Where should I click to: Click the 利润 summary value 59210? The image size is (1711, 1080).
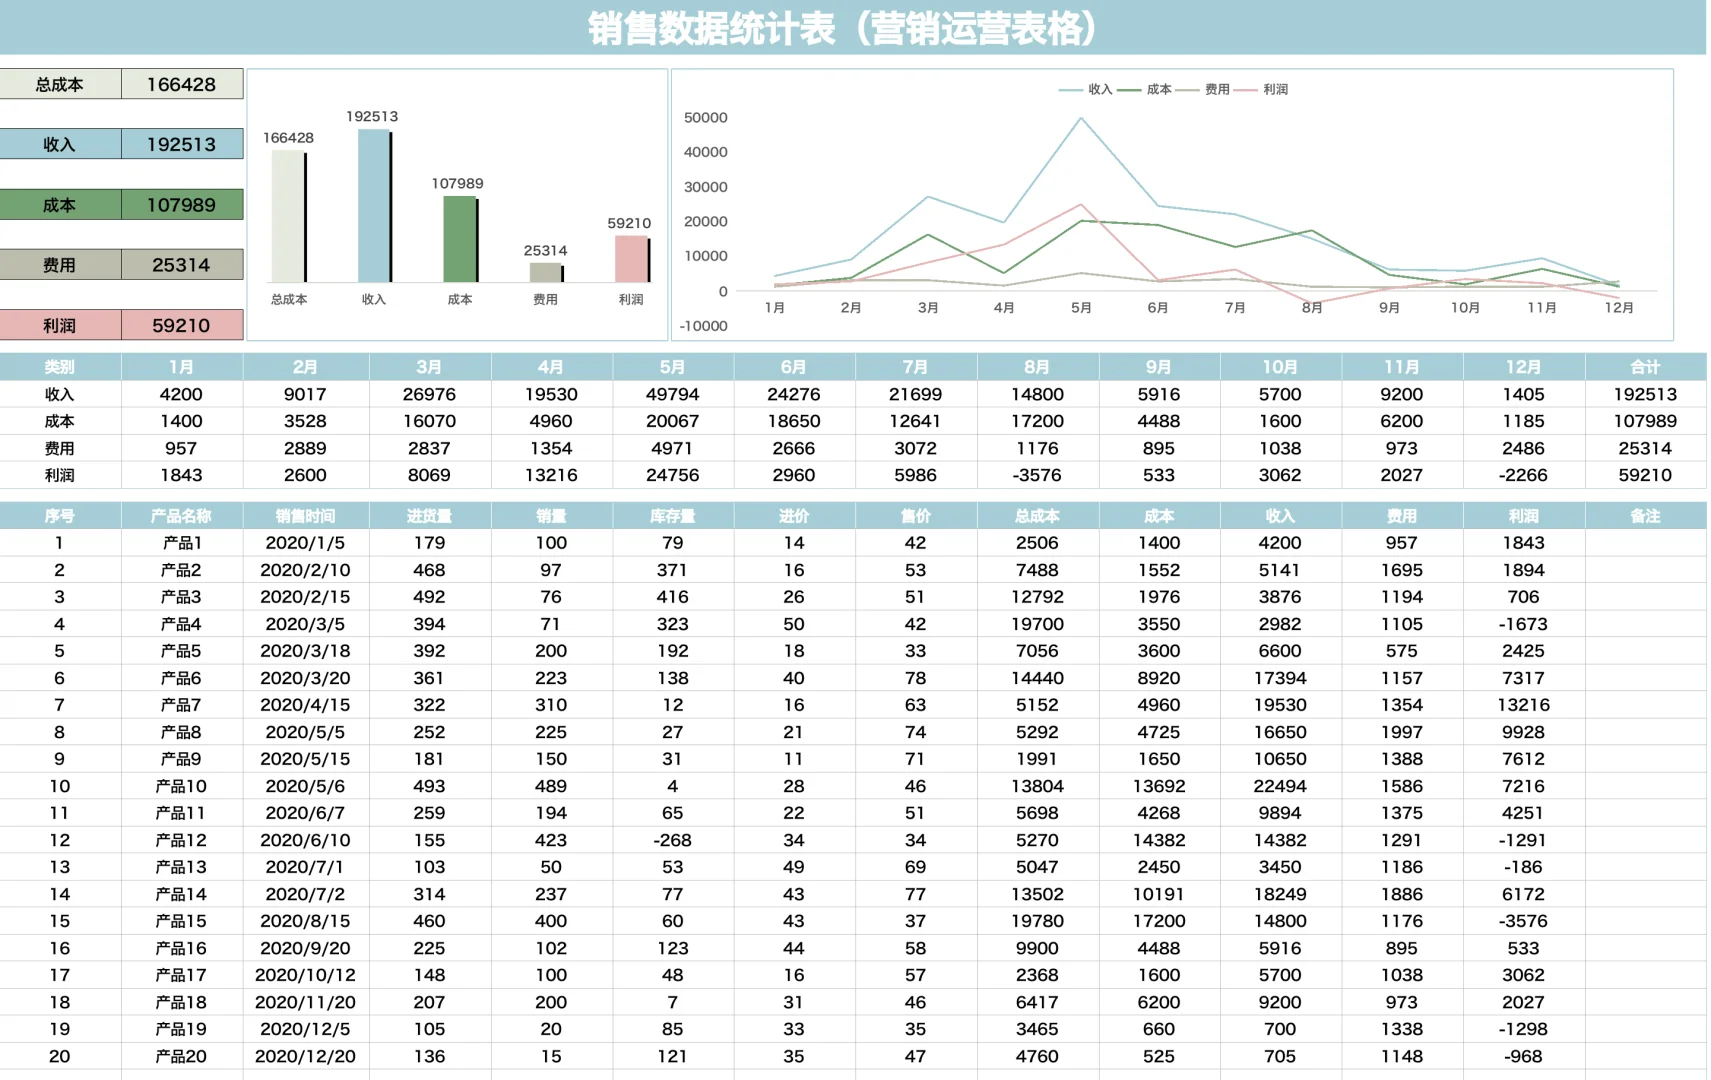coord(182,325)
